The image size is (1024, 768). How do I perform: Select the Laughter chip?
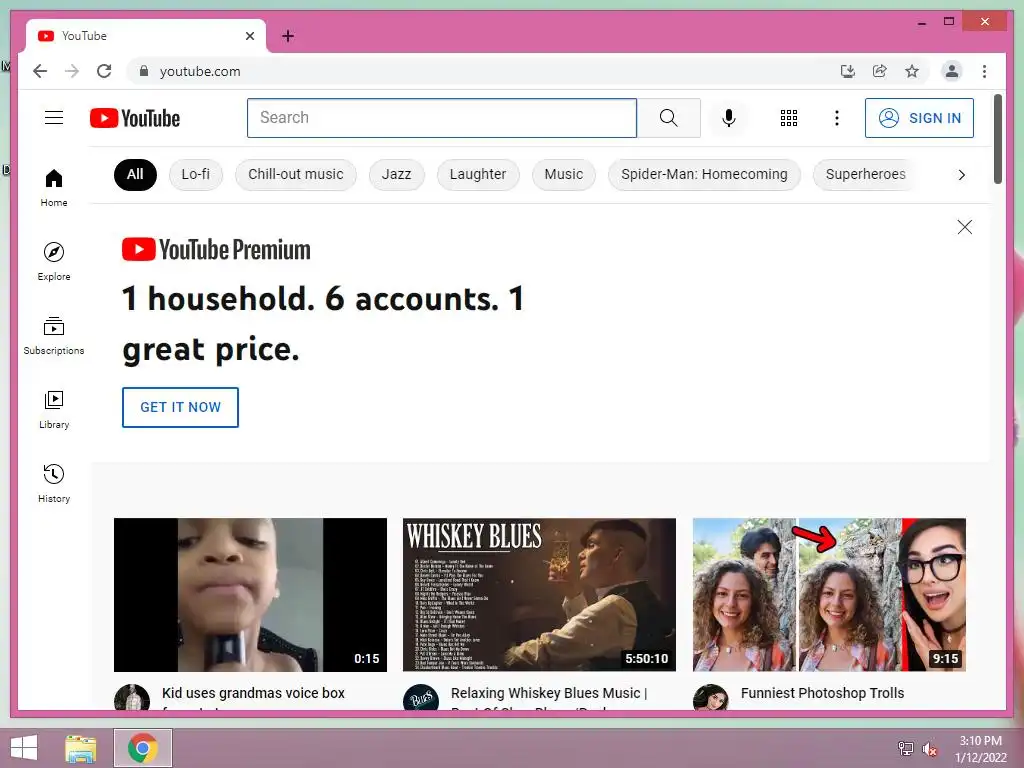click(477, 174)
